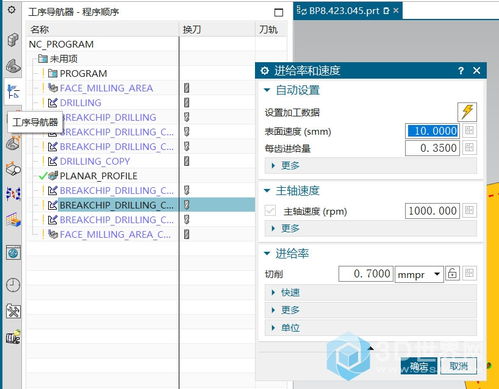Click the calculator icon beside 每齿进给量 field
Screen dimensions: 499x389
469,147
